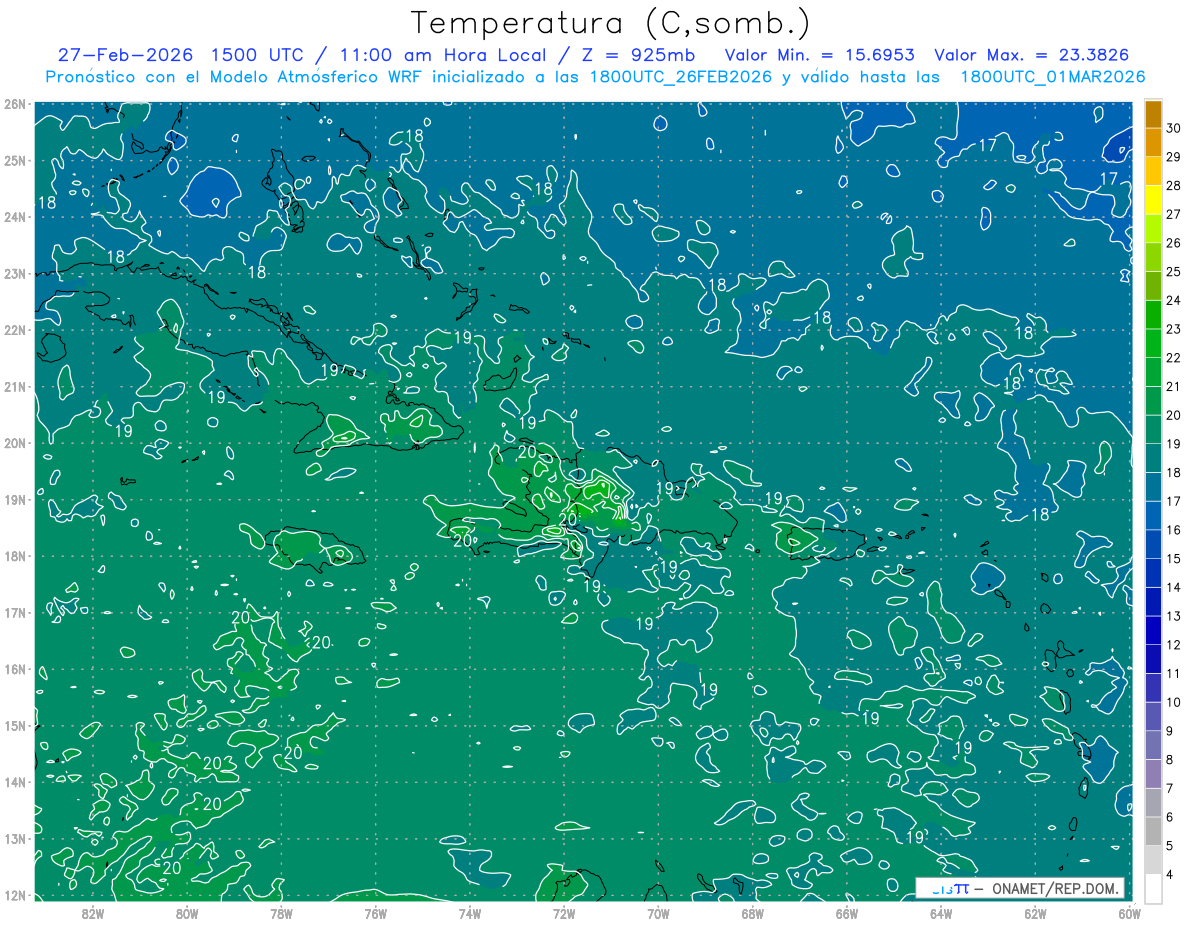Screen dimensions: 1200x927
Task: Select the "27-Feb-2026" date text
Action: (x=124, y=55)
